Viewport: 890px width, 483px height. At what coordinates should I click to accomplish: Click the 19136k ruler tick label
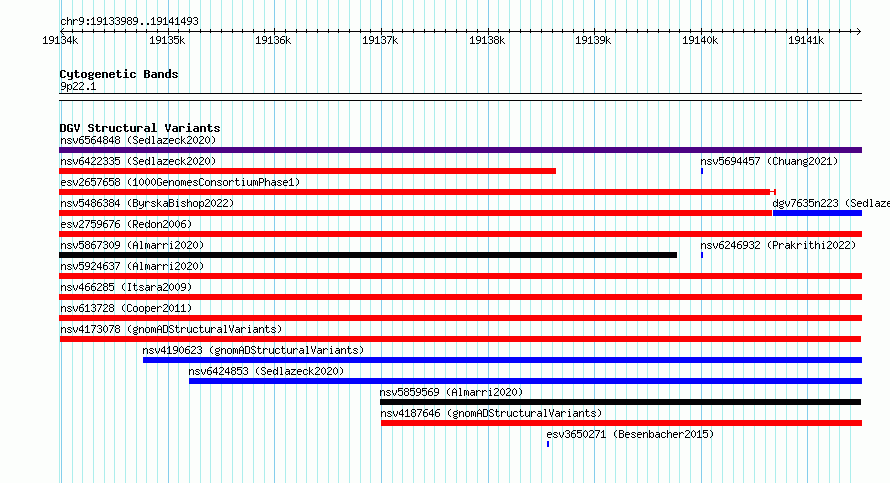tap(273, 40)
